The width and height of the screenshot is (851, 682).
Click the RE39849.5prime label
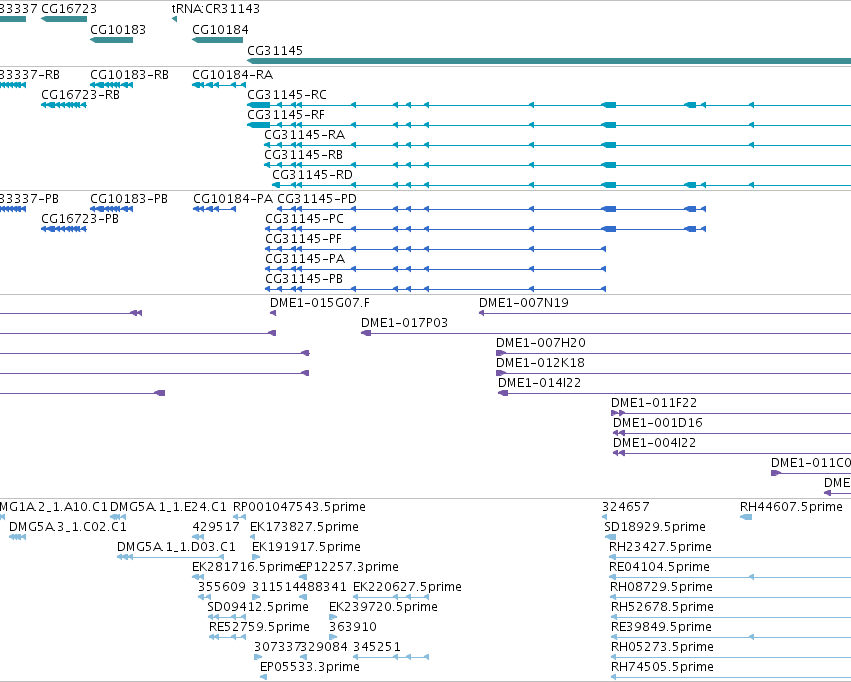pyautogui.click(x=662, y=627)
